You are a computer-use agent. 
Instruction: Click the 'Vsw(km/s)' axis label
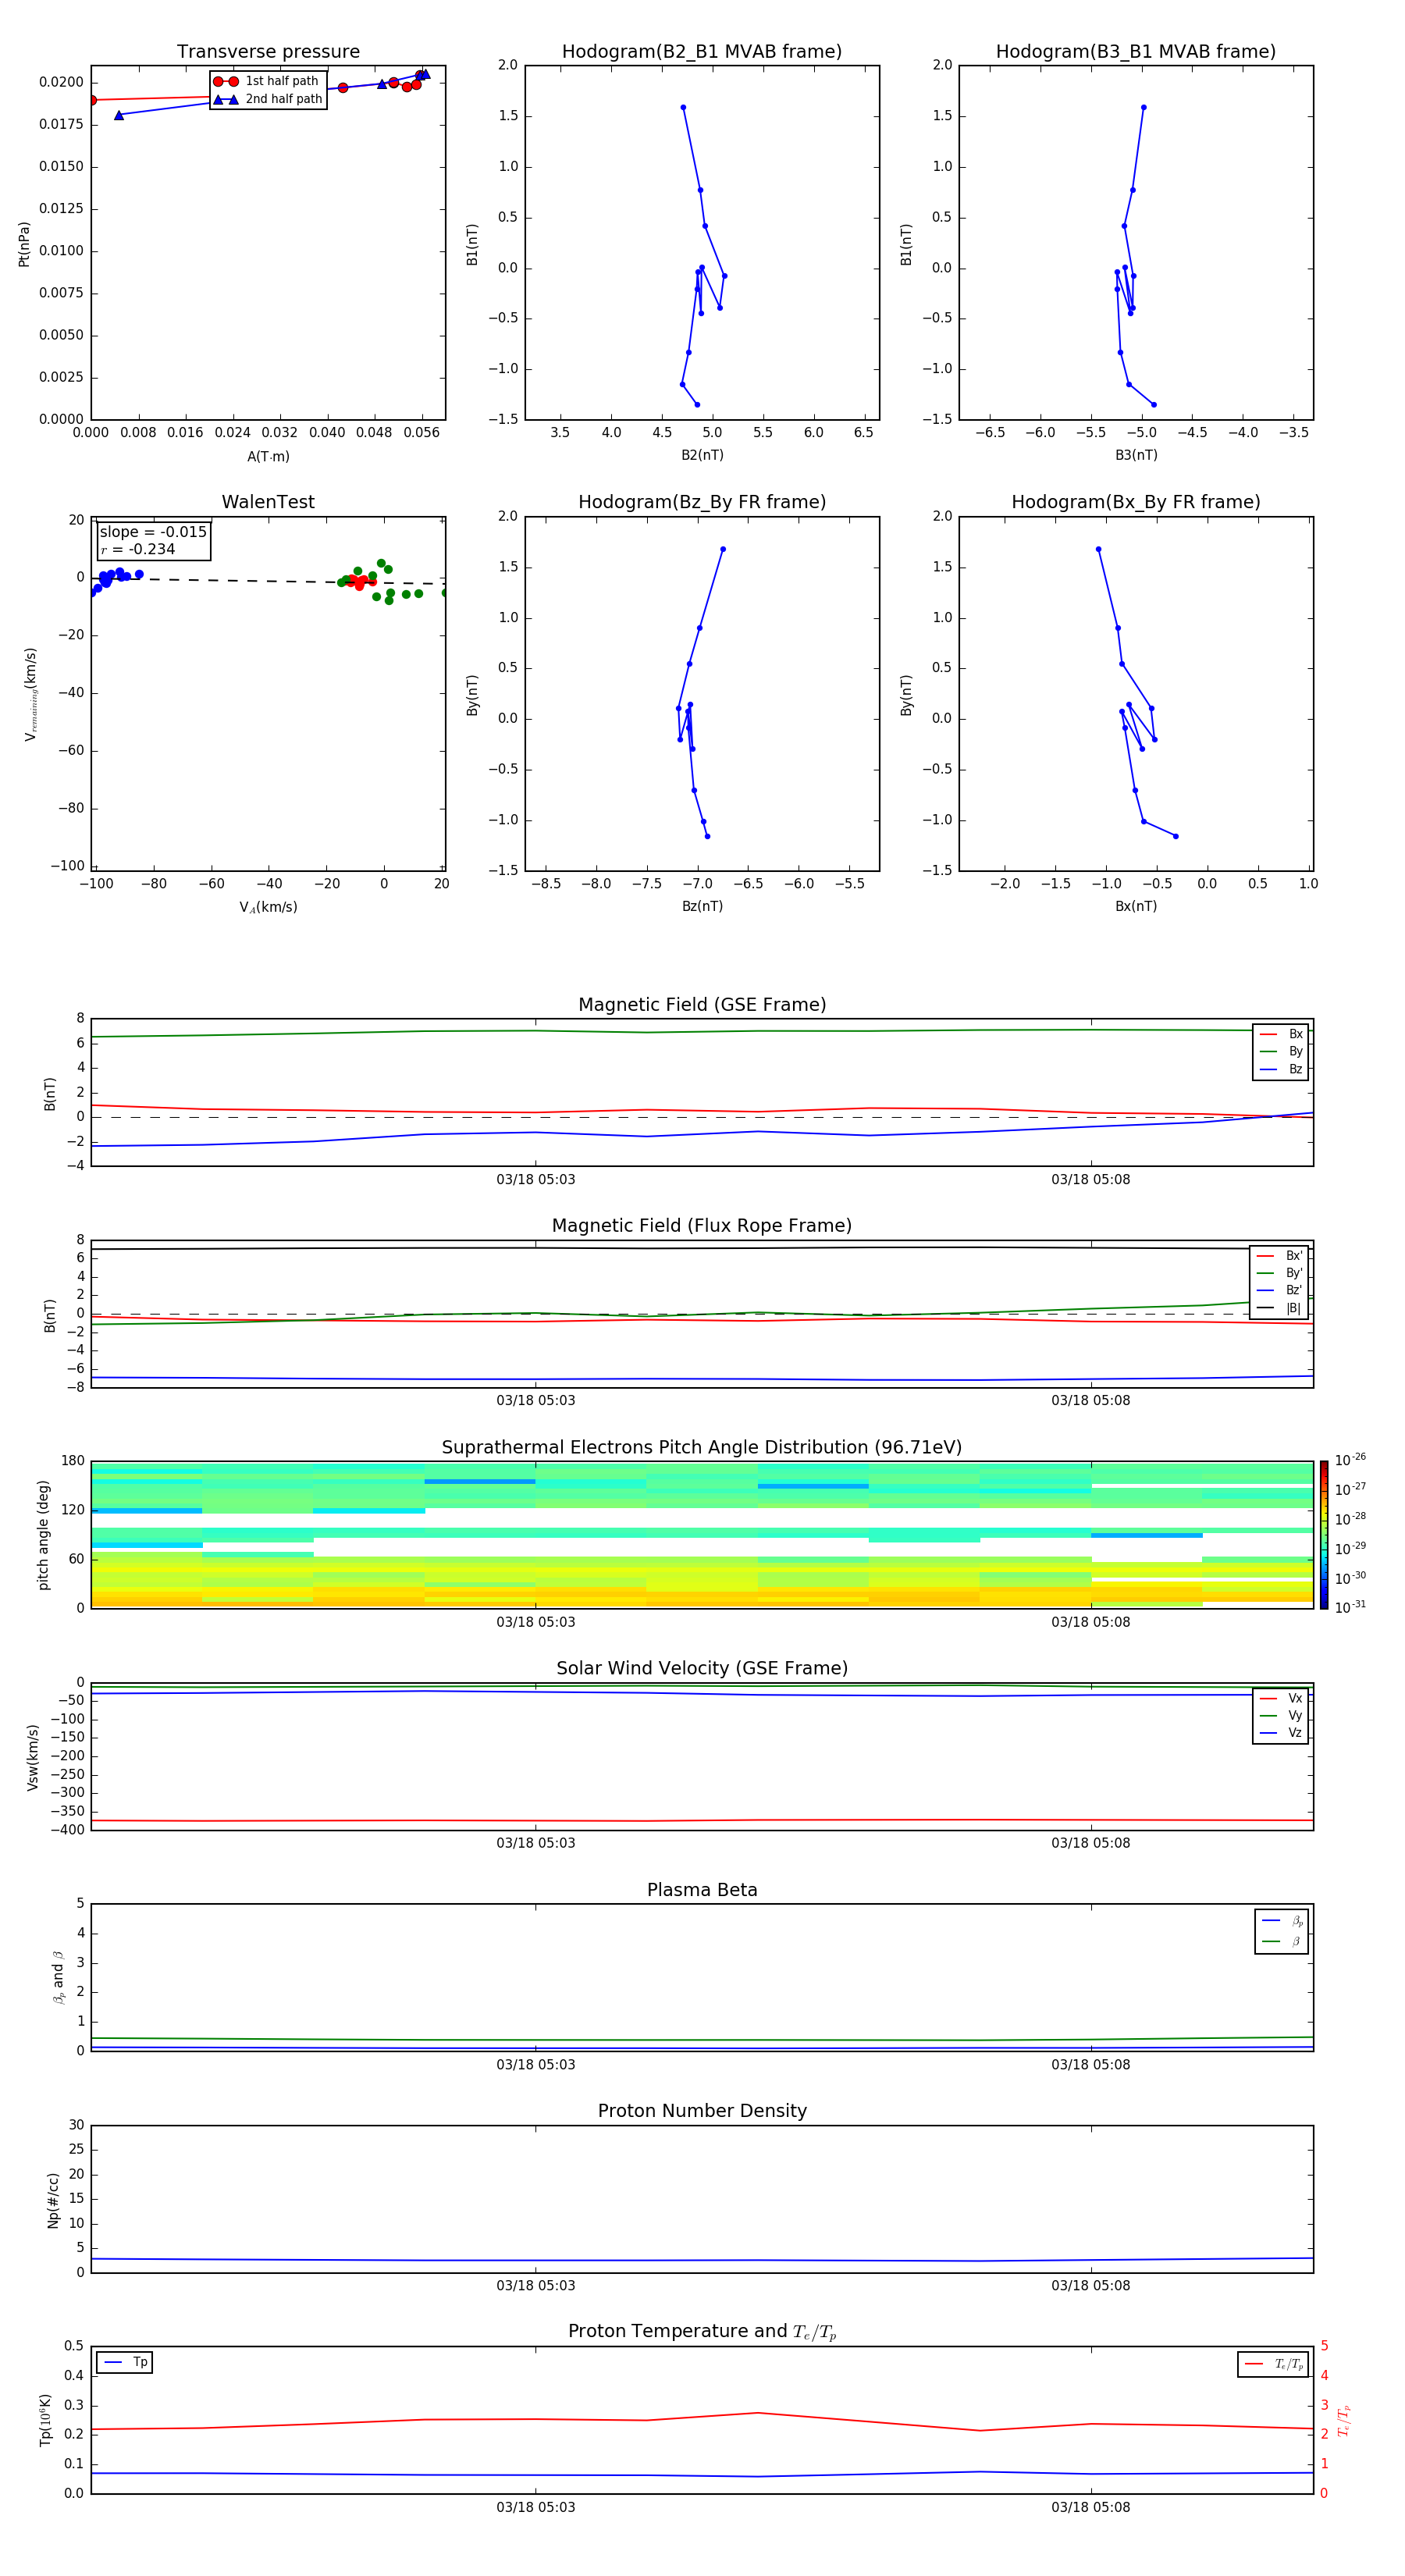(33, 1757)
